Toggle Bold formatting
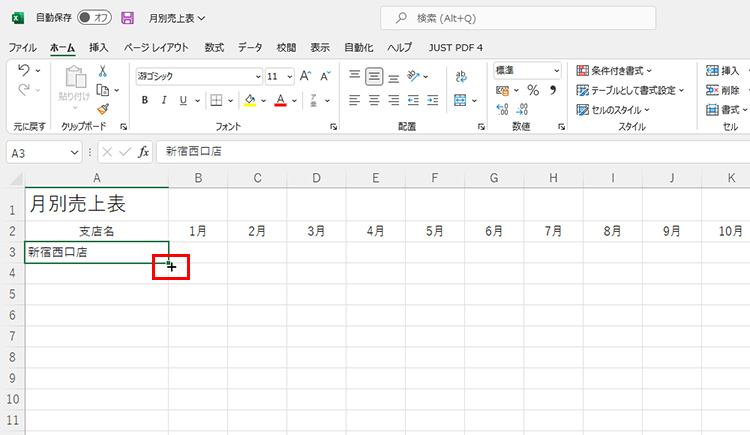This screenshot has width=750, height=435. (145, 100)
